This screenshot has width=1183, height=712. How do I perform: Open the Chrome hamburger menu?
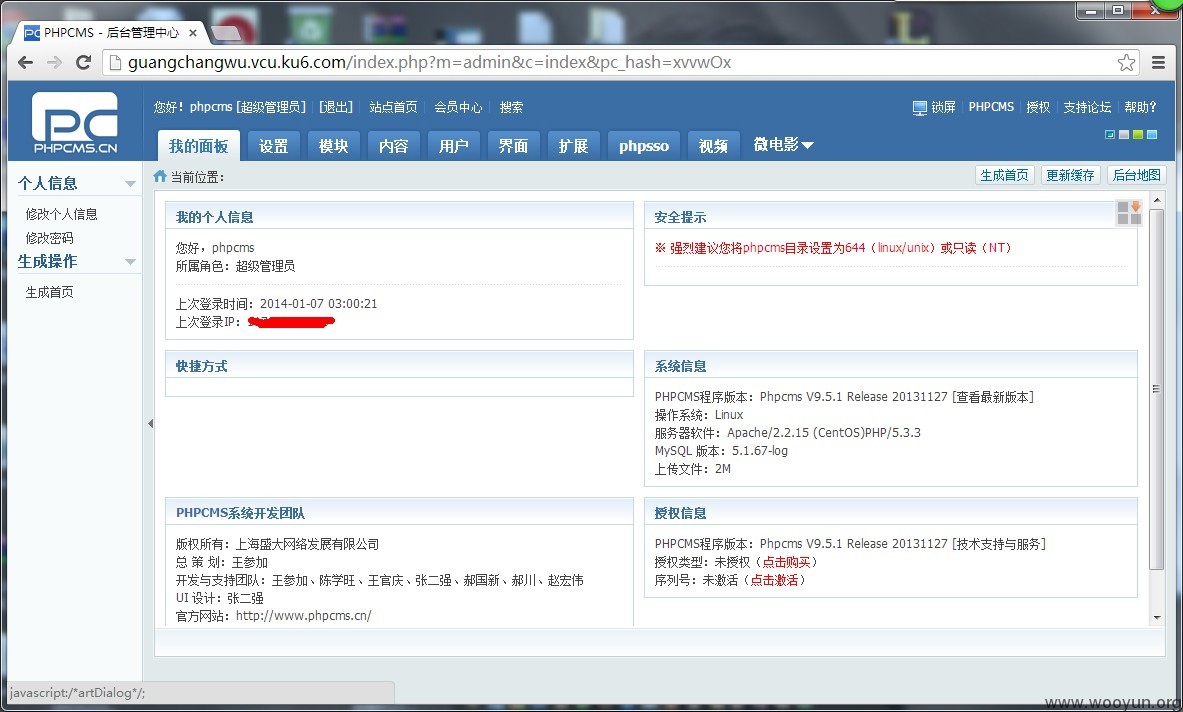pyautogui.click(x=1158, y=63)
